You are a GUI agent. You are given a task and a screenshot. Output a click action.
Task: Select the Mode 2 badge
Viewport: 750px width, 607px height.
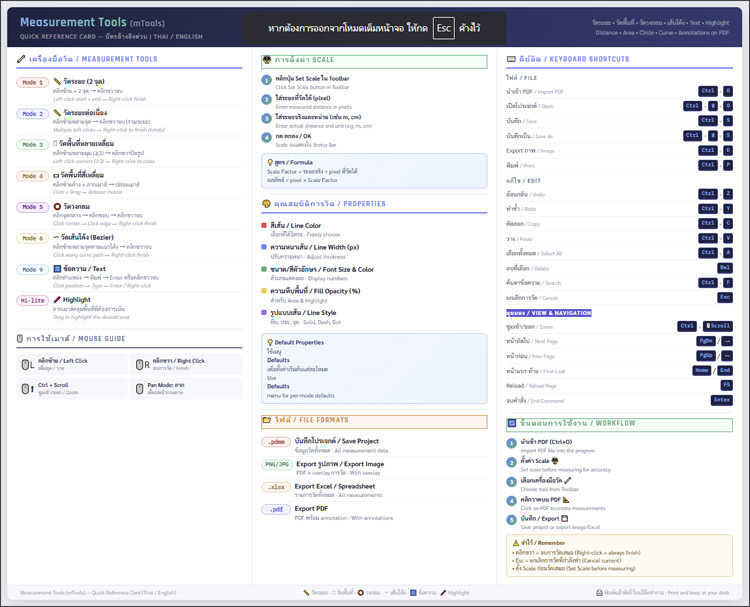click(32, 114)
